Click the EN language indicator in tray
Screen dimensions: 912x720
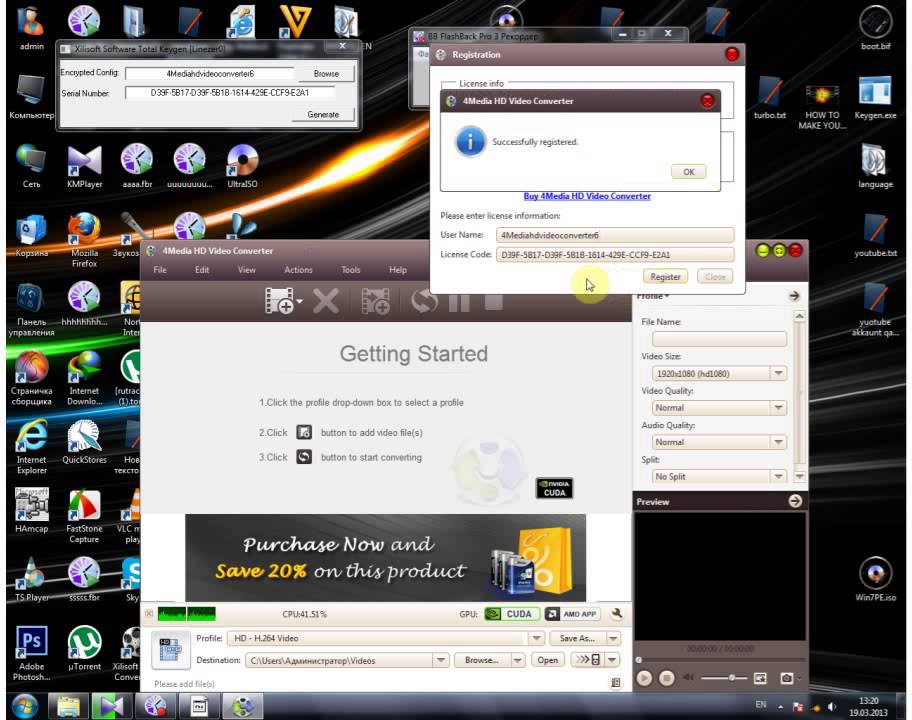tap(761, 705)
